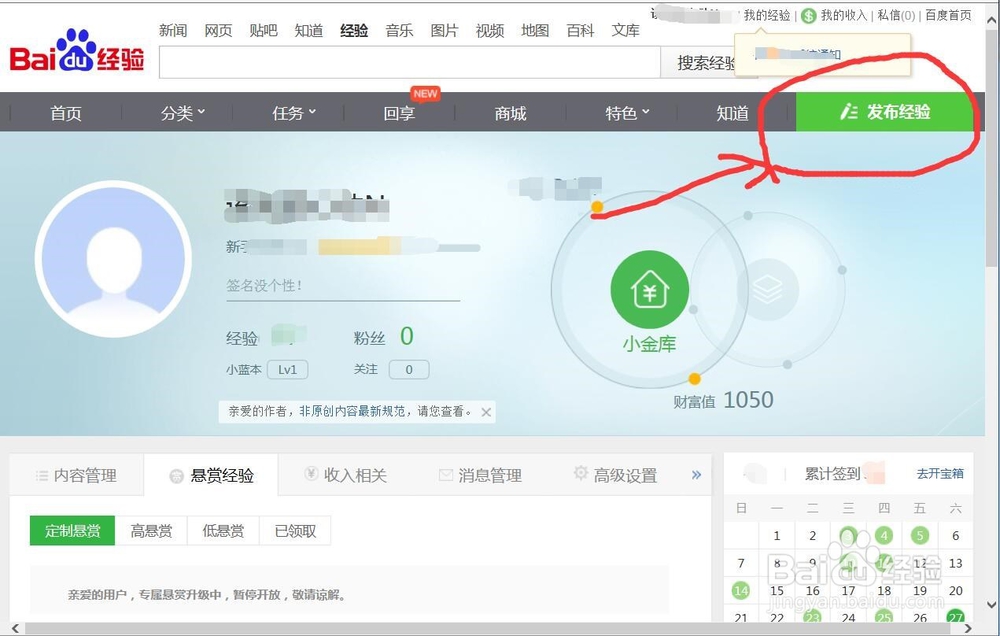The image size is (1000, 636).
Task: Click the user avatar placeholder image
Action: click(113, 258)
